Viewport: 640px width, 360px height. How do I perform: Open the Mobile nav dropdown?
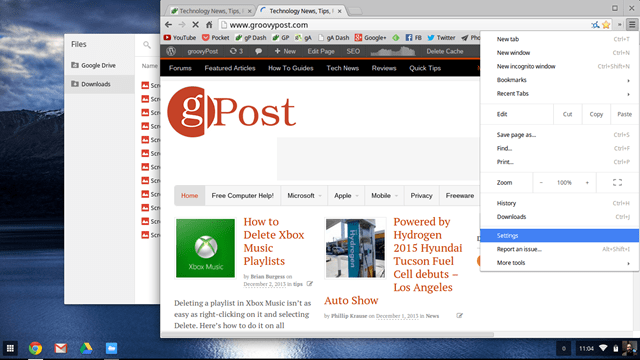click(x=384, y=196)
